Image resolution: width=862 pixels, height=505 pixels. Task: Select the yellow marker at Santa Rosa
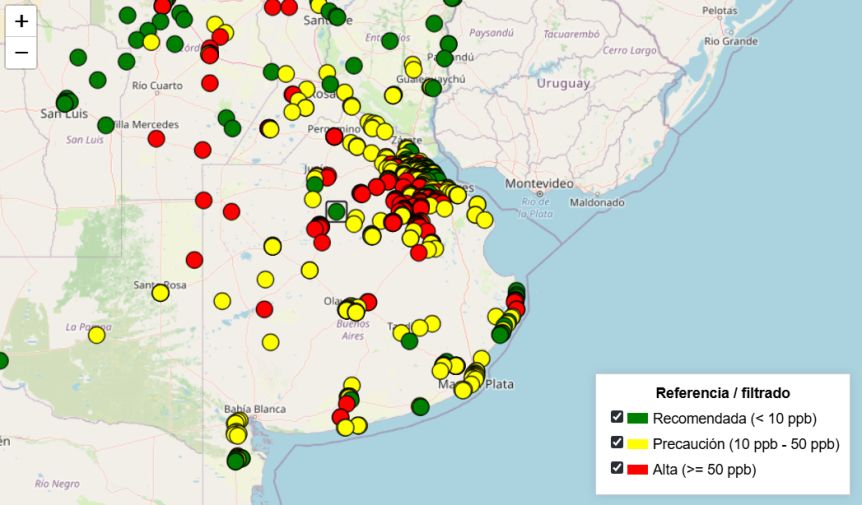160,292
